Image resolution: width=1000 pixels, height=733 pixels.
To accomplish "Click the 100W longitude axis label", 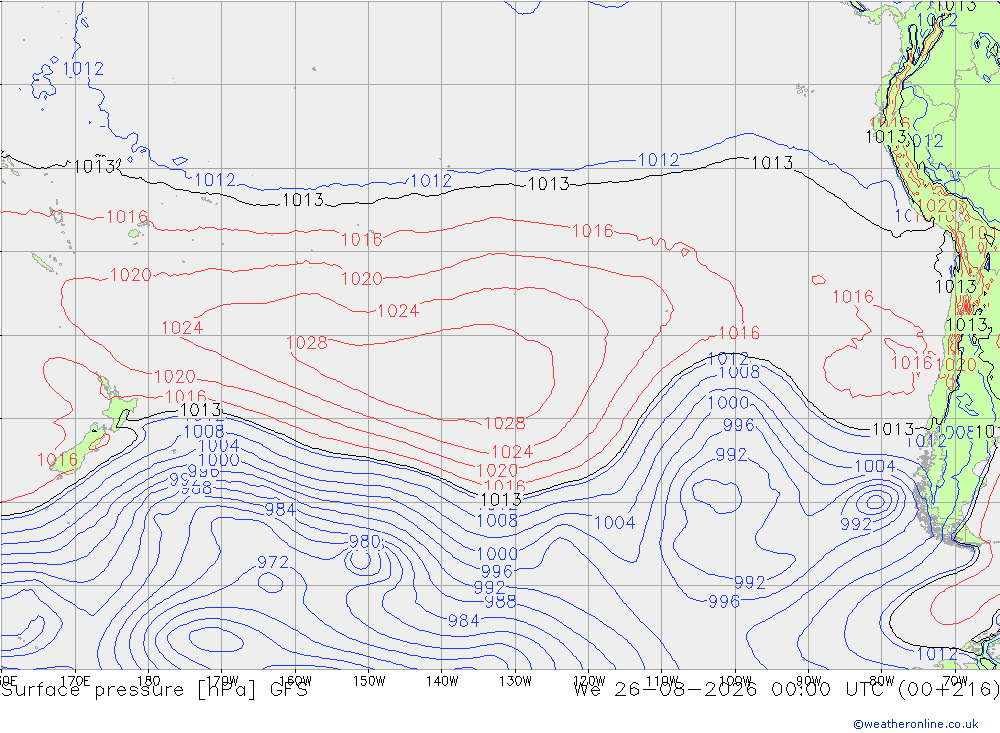I will point(735,681).
